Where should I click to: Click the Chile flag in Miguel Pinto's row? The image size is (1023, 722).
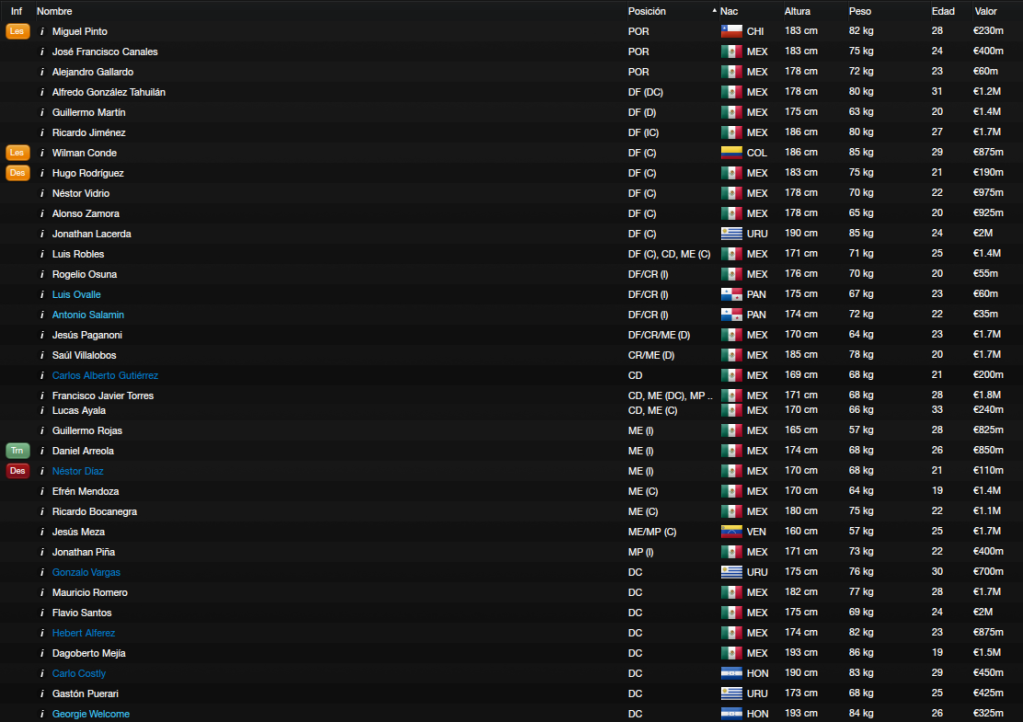pos(731,31)
